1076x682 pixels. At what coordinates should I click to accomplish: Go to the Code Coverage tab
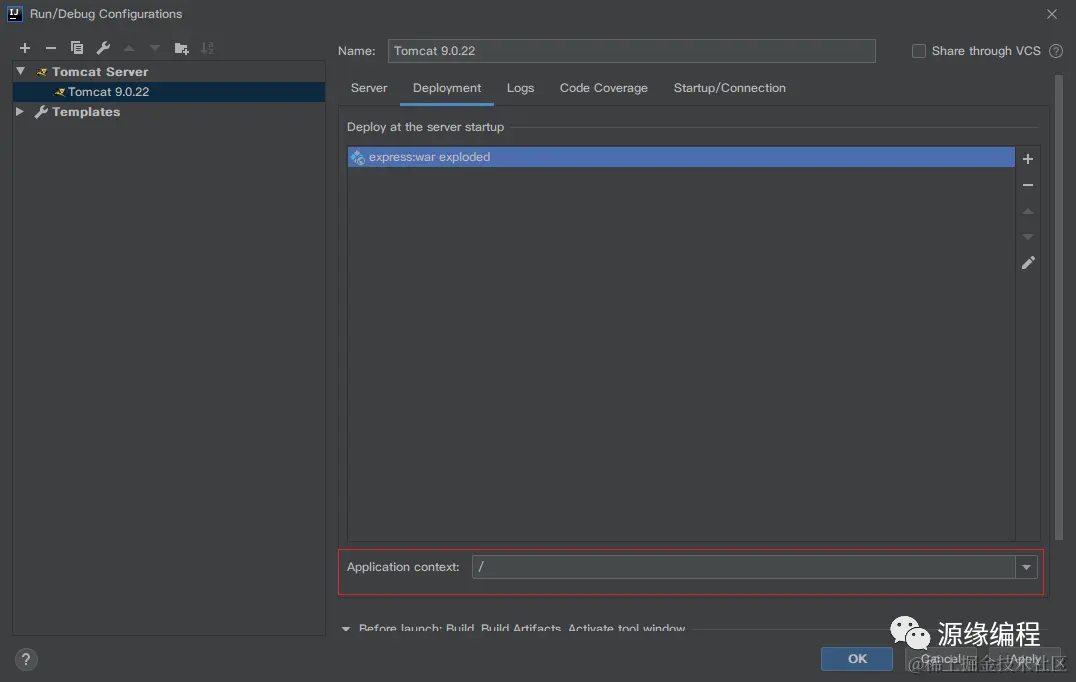(604, 88)
